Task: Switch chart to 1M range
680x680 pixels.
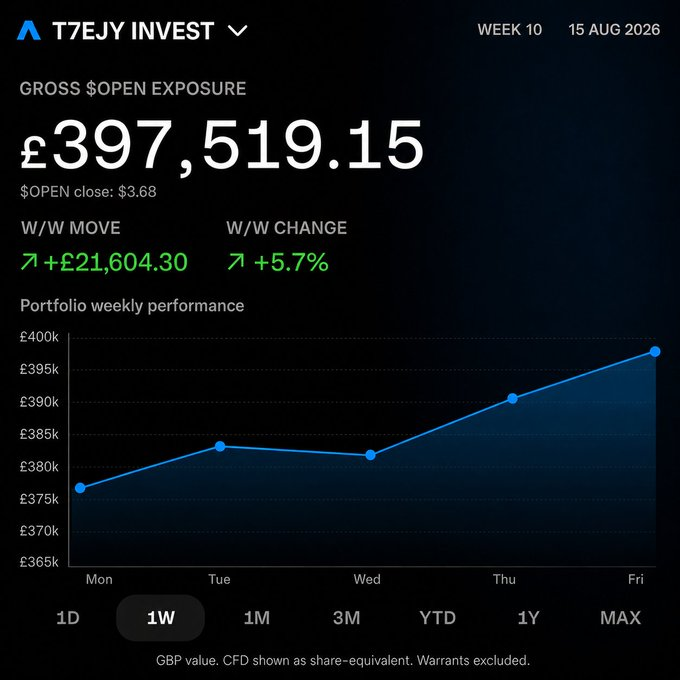Action: [x=257, y=618]
